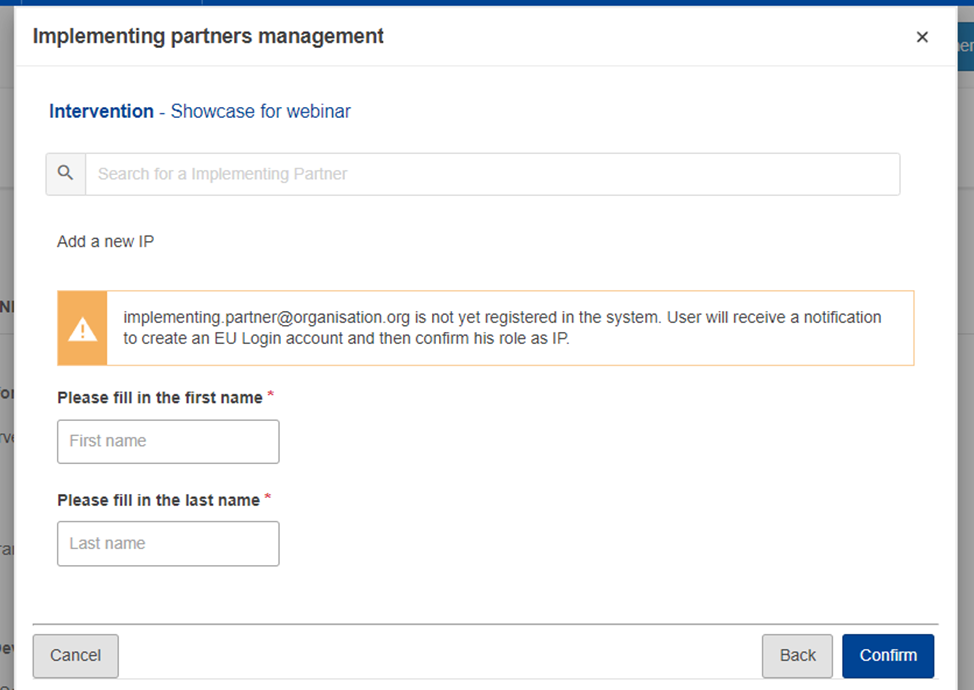Focus the Search for a Implementing Partner field
This screenshot has width=974, height=690.
(x=493, y=174)
